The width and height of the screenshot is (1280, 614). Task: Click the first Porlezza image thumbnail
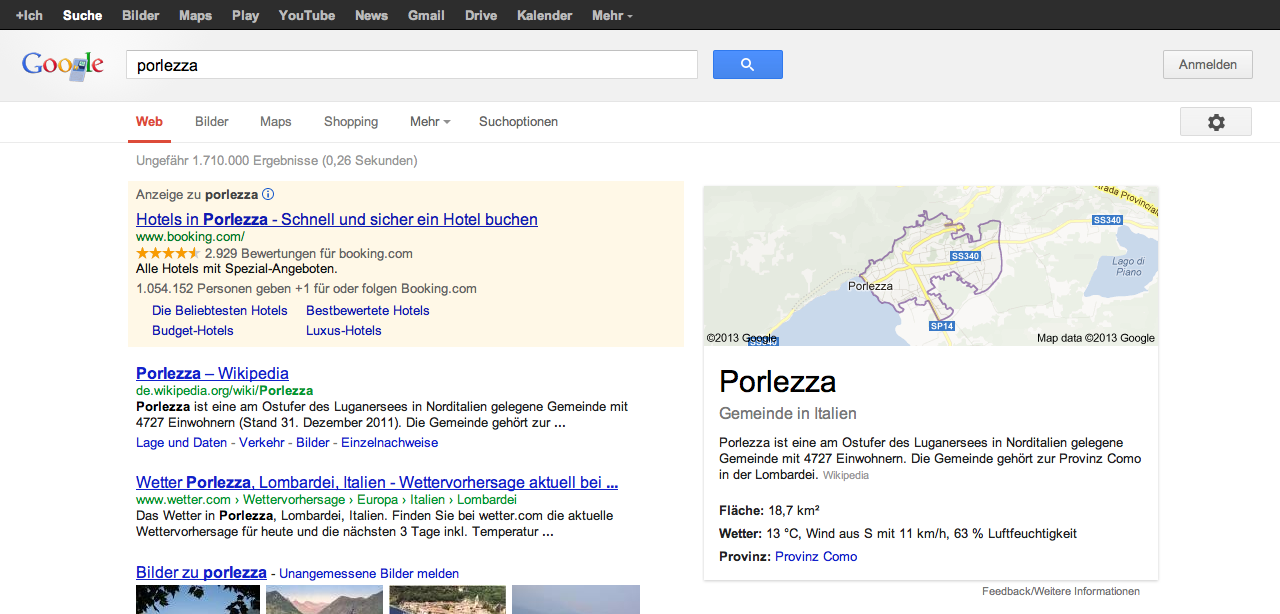coord(198,600)
